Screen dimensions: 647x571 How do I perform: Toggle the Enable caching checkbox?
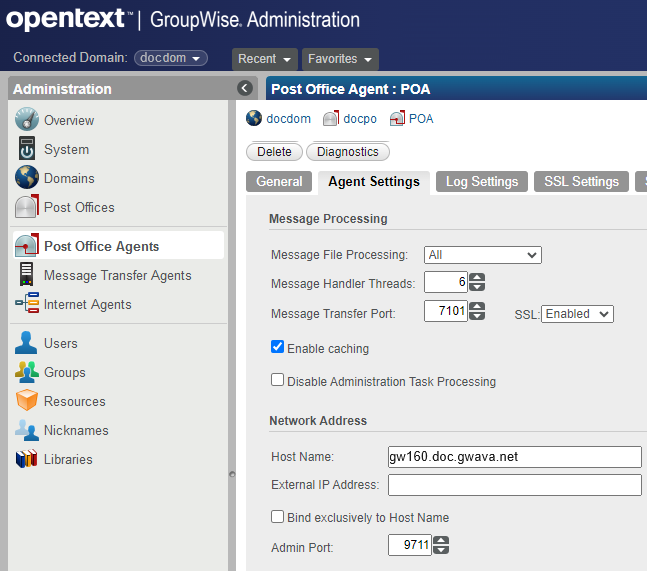[278, 348]
